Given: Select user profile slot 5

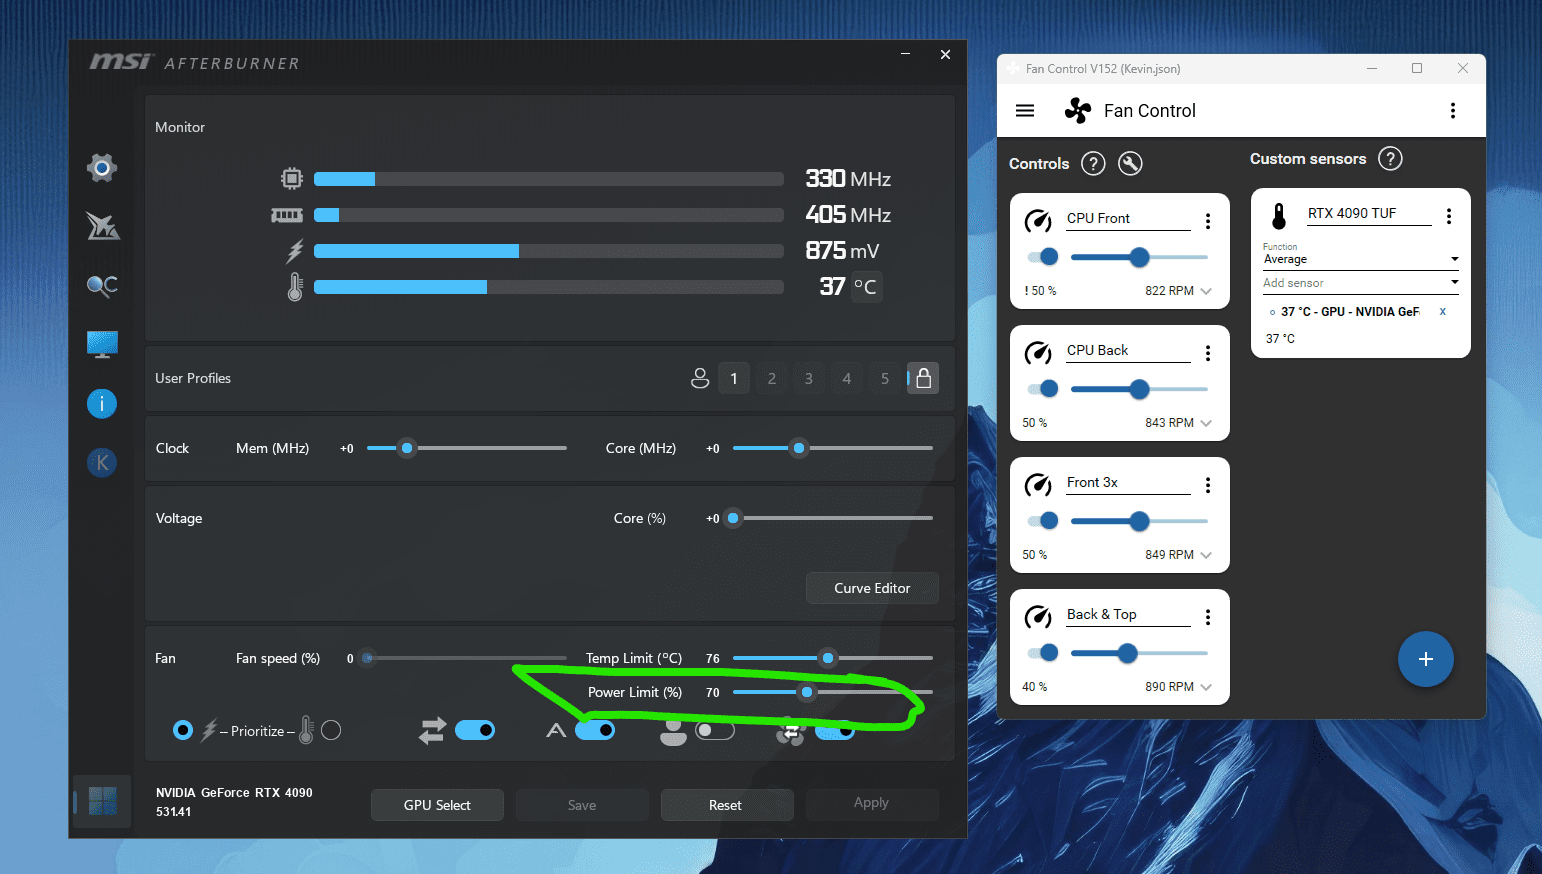Looking at the screenshot, I should [x=885, y=378].
